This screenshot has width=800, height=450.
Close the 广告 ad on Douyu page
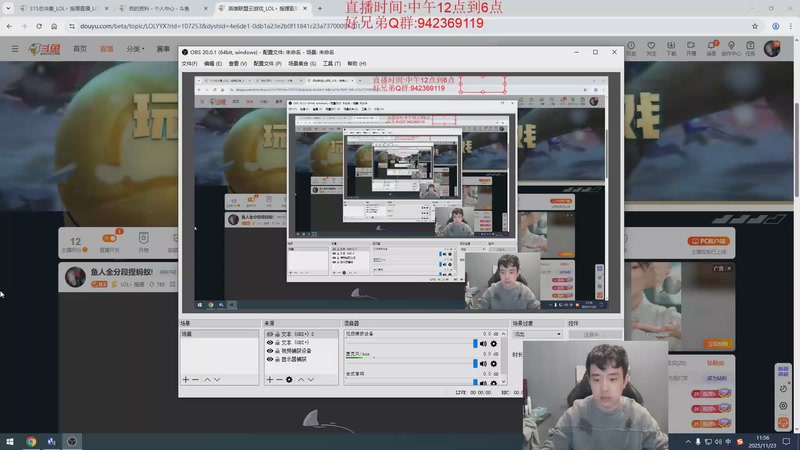click(729, 268)
